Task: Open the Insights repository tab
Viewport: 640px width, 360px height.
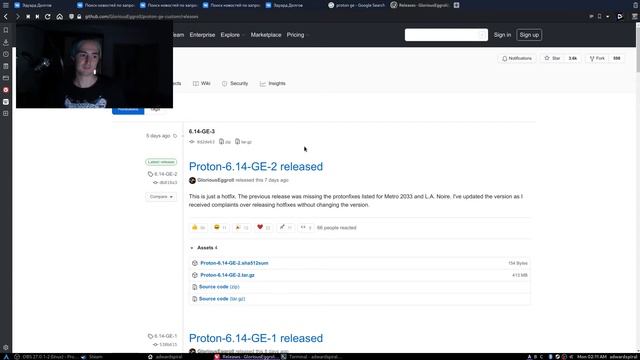Action: 273,83
